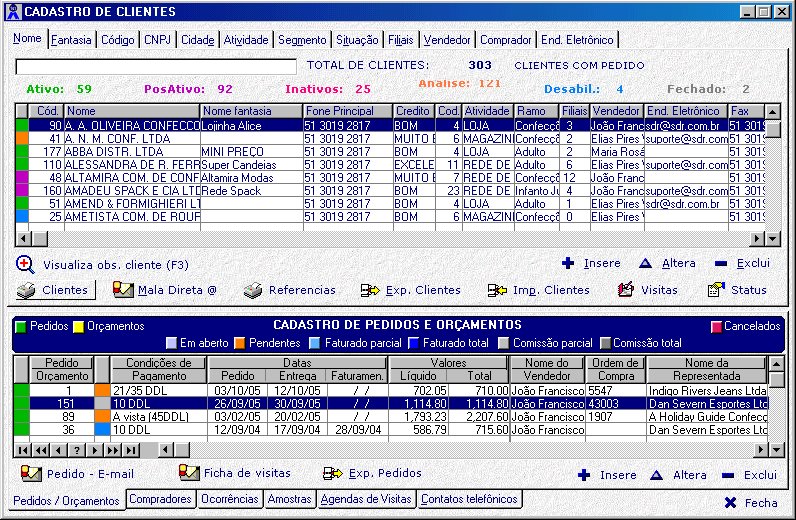
Task: Click the Fecha button text
Action: pos(761,503)
